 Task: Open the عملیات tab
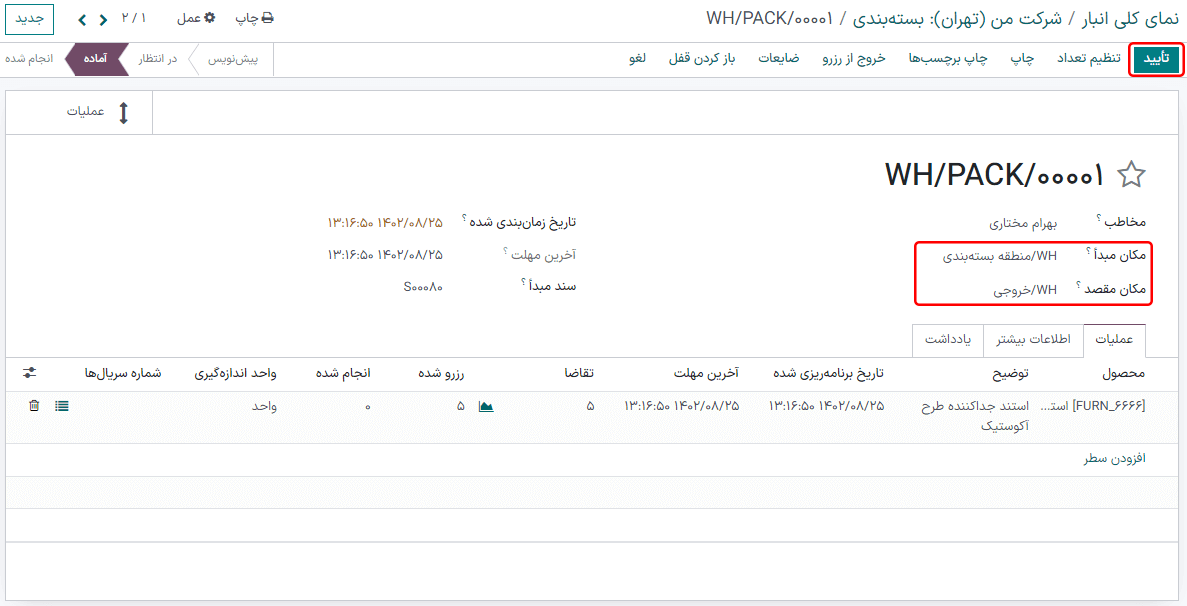coord(1114,340)
